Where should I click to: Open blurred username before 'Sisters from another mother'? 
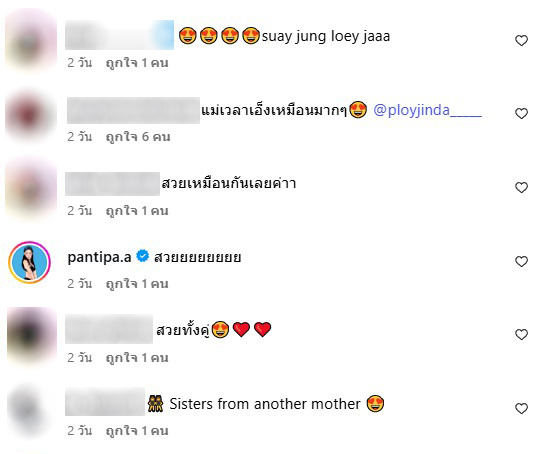[105, 401]
